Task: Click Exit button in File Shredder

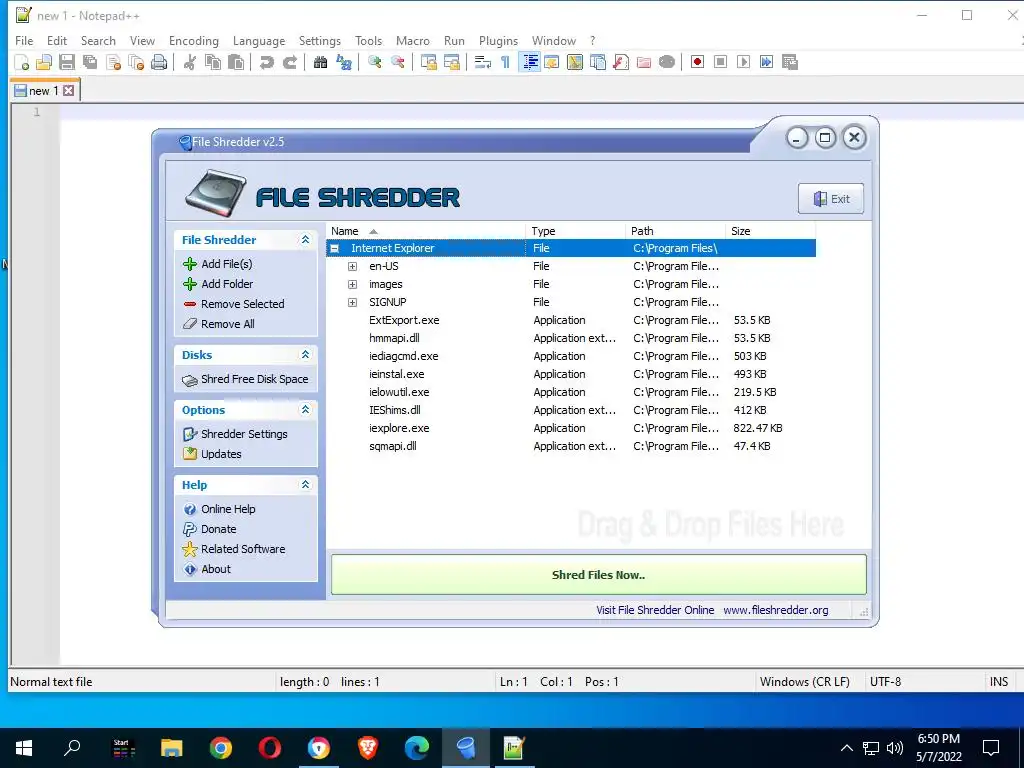Action: (831, 199)
